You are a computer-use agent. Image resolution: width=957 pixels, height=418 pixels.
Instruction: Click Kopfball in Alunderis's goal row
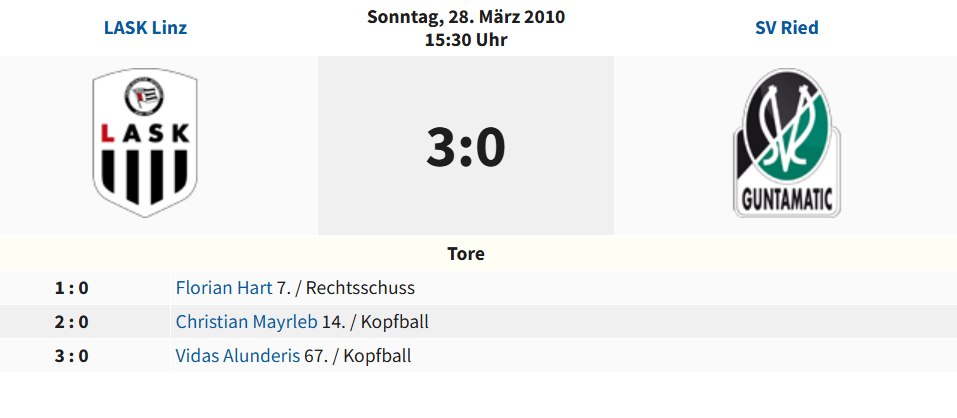pyautogui.click(x=377, y=356)
